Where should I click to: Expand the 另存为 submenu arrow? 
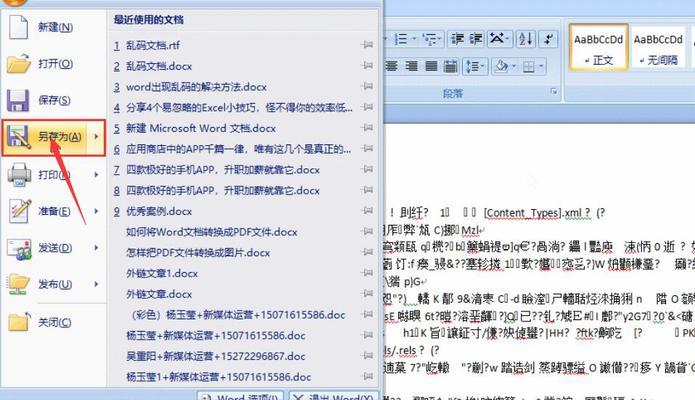click(x=96, y=137)
